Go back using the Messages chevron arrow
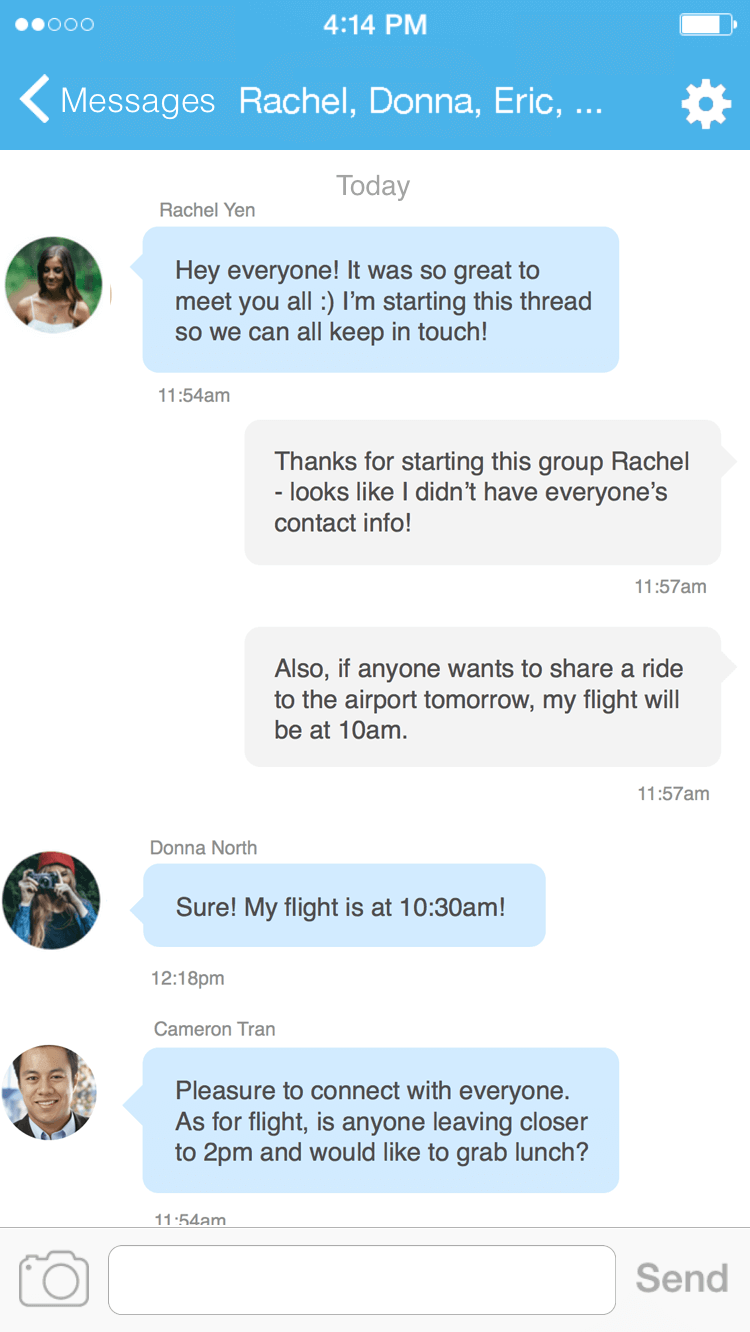Image resolution: width=750 pixels, height=1332 pixels. [x=34, y=101]
